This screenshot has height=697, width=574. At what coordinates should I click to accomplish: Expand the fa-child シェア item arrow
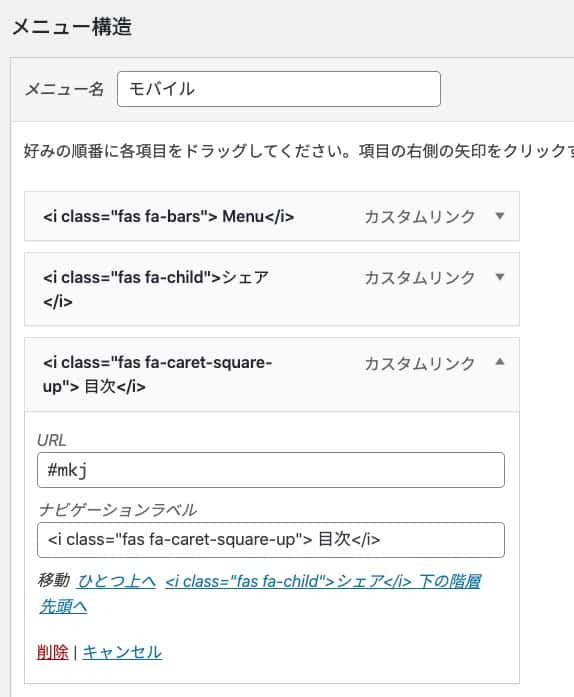pos(500,277)
